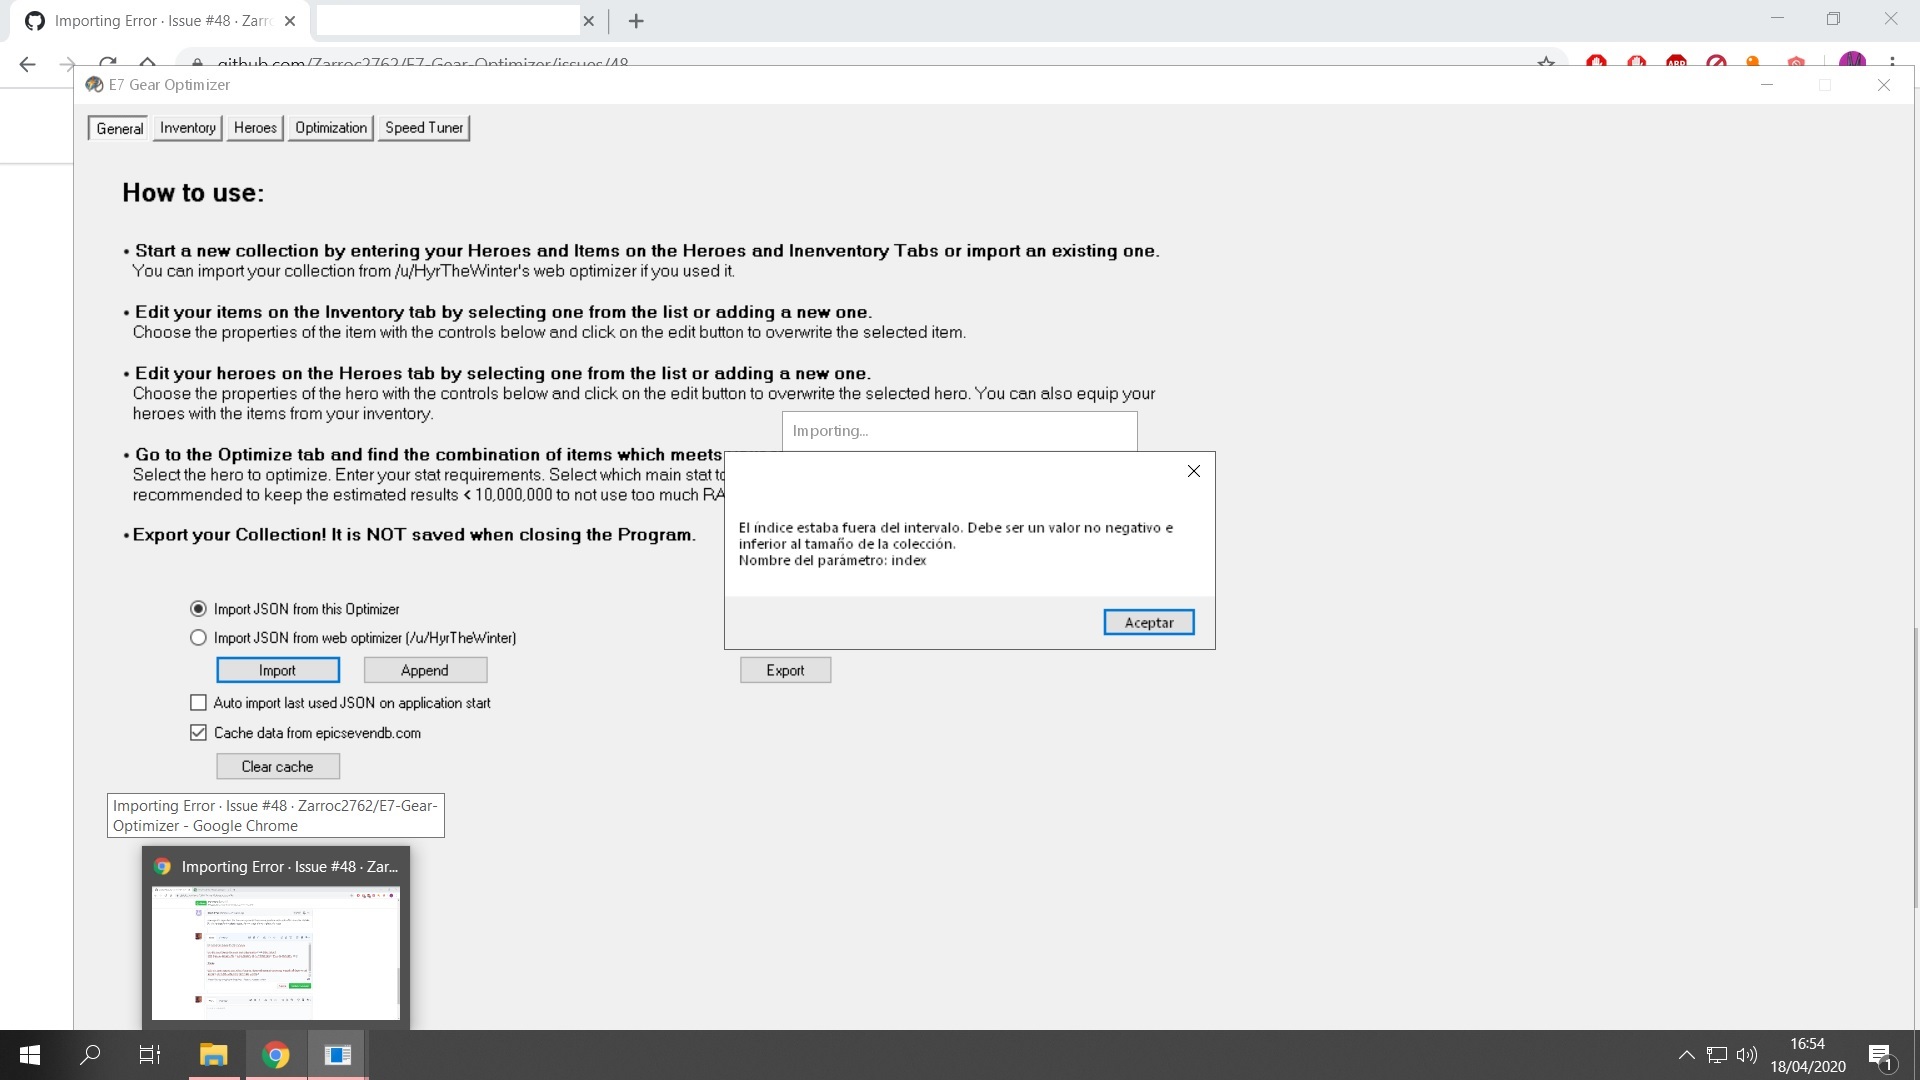Screen dimensions: 1920x1080
Task: Enable Auto import last used JSON on start
Action: pos(198,702)
